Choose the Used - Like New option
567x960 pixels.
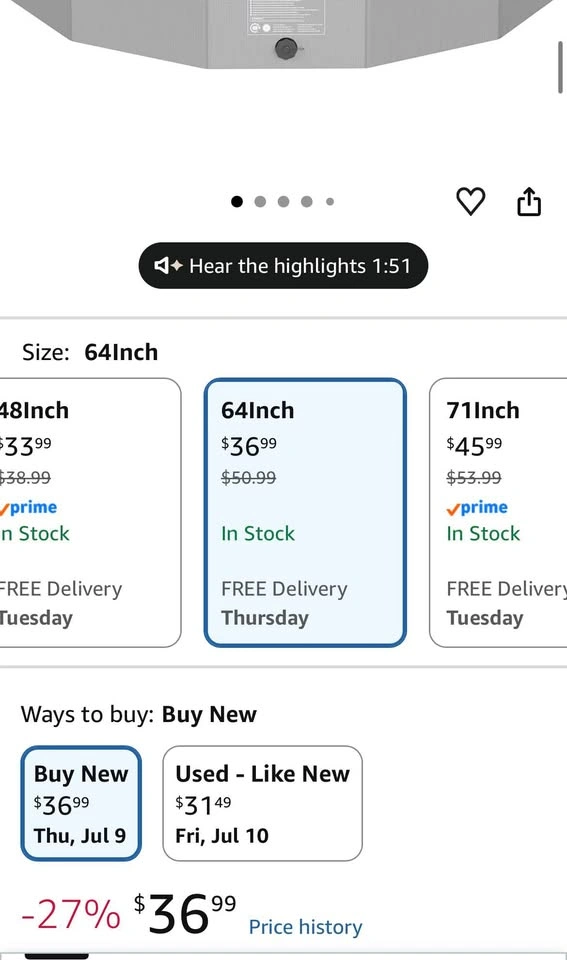(263, 803)
